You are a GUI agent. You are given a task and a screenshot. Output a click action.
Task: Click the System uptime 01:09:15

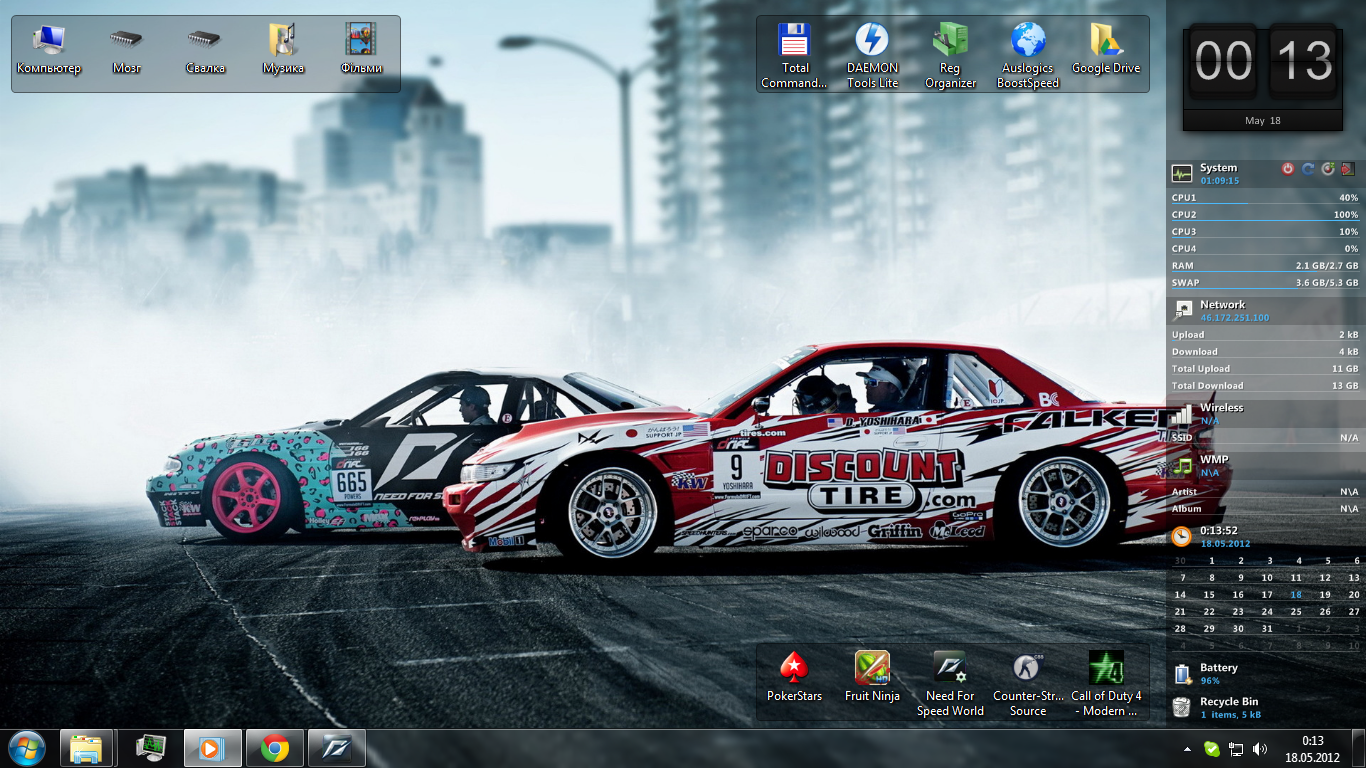click(x=1220, y=181)
